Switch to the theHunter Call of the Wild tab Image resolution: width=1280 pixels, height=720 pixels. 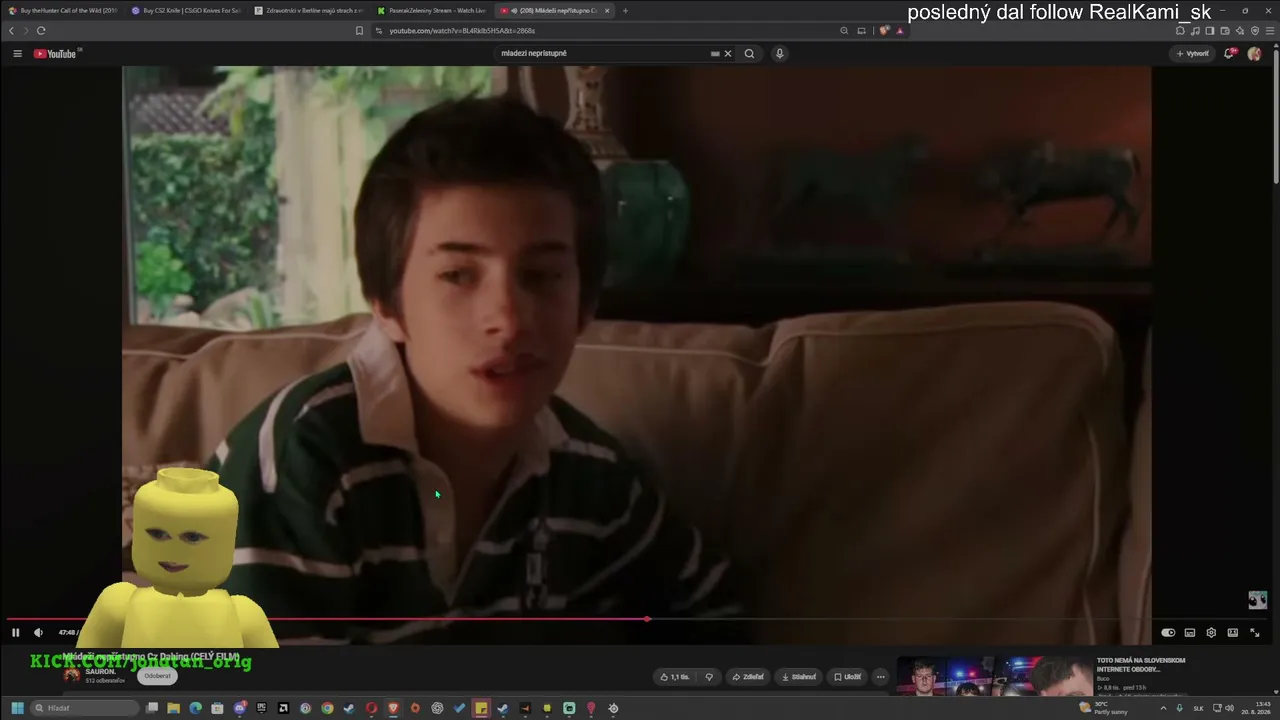[62, 11]
